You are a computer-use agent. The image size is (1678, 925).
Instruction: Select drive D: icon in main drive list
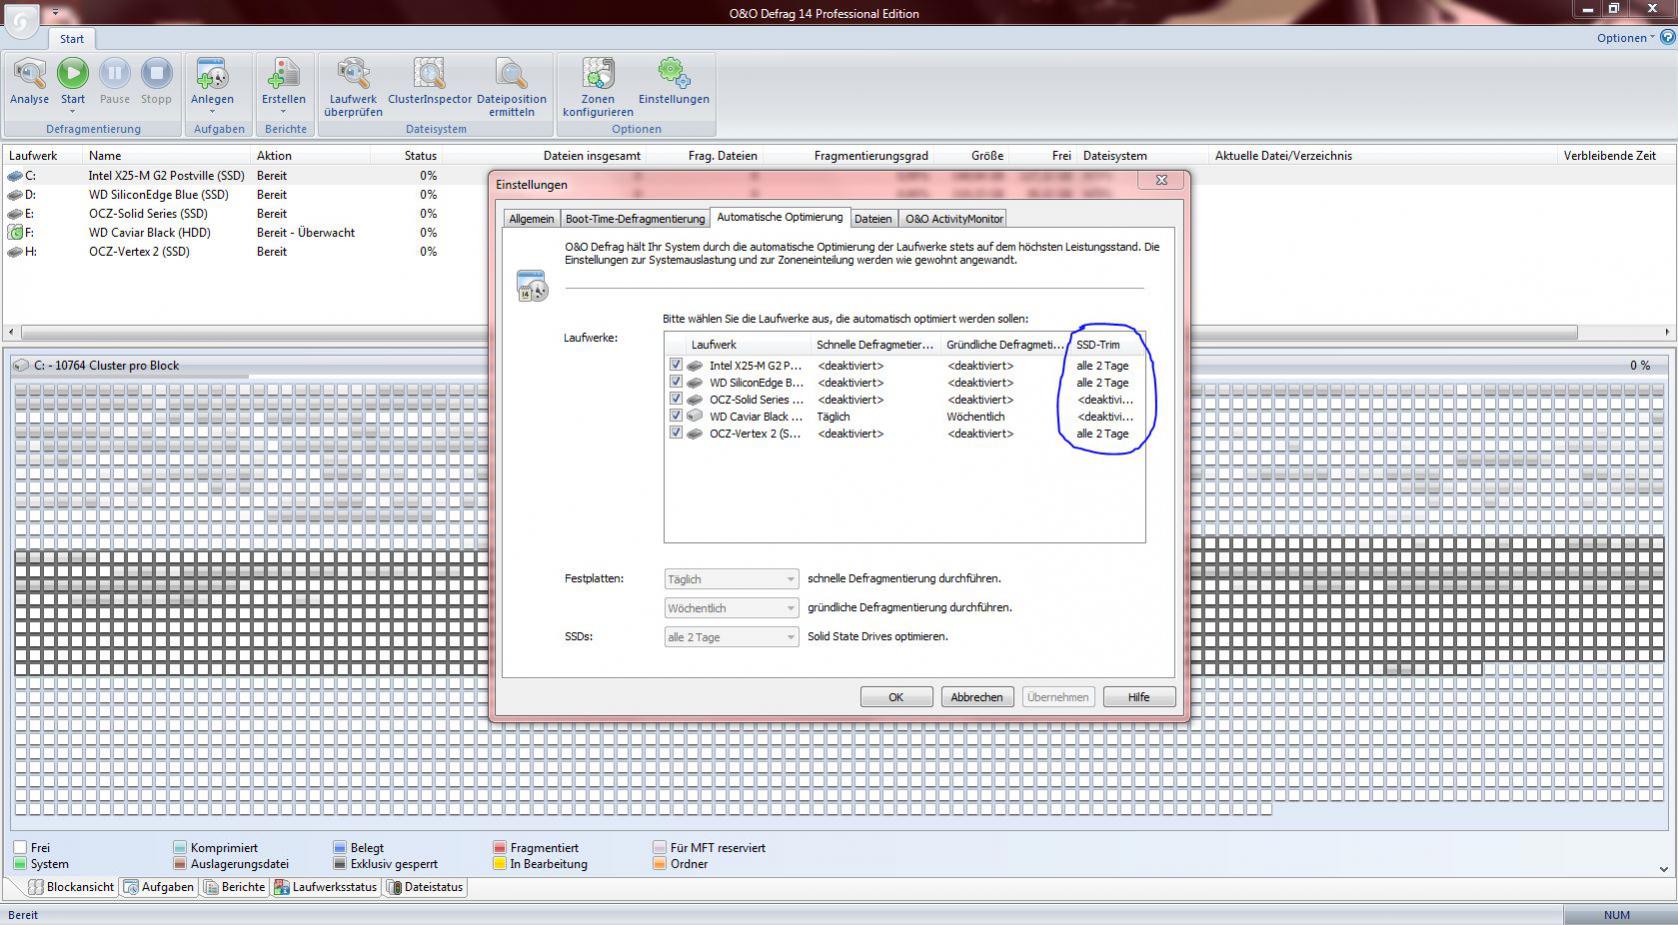(x=15, y=195)
